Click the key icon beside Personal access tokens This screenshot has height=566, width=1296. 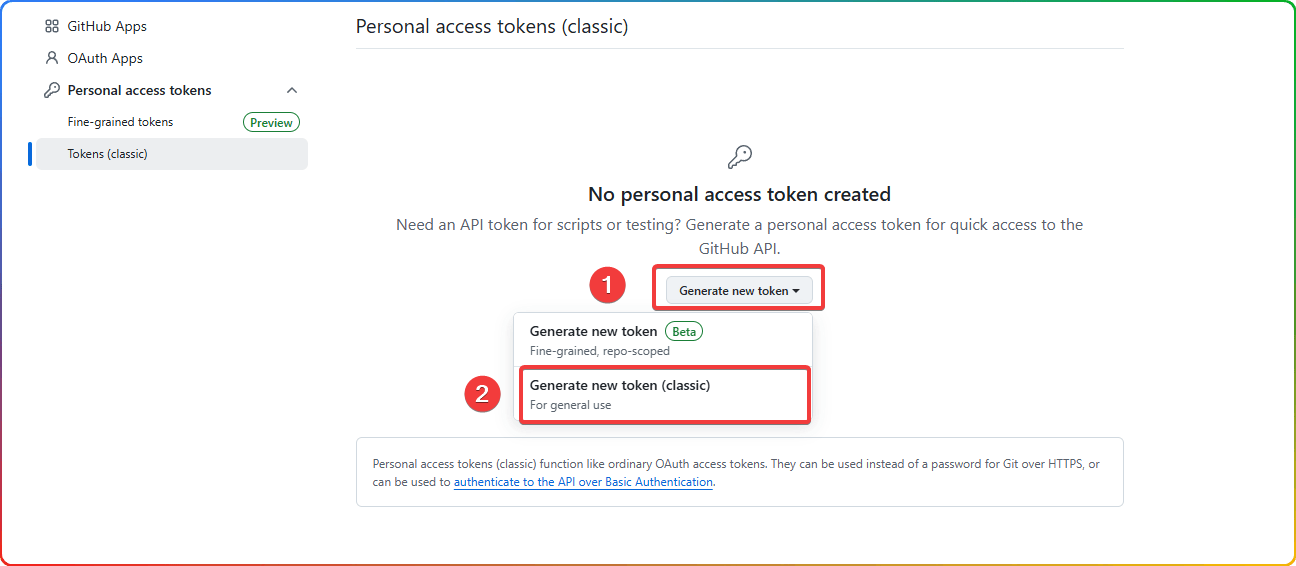(52, 91)
